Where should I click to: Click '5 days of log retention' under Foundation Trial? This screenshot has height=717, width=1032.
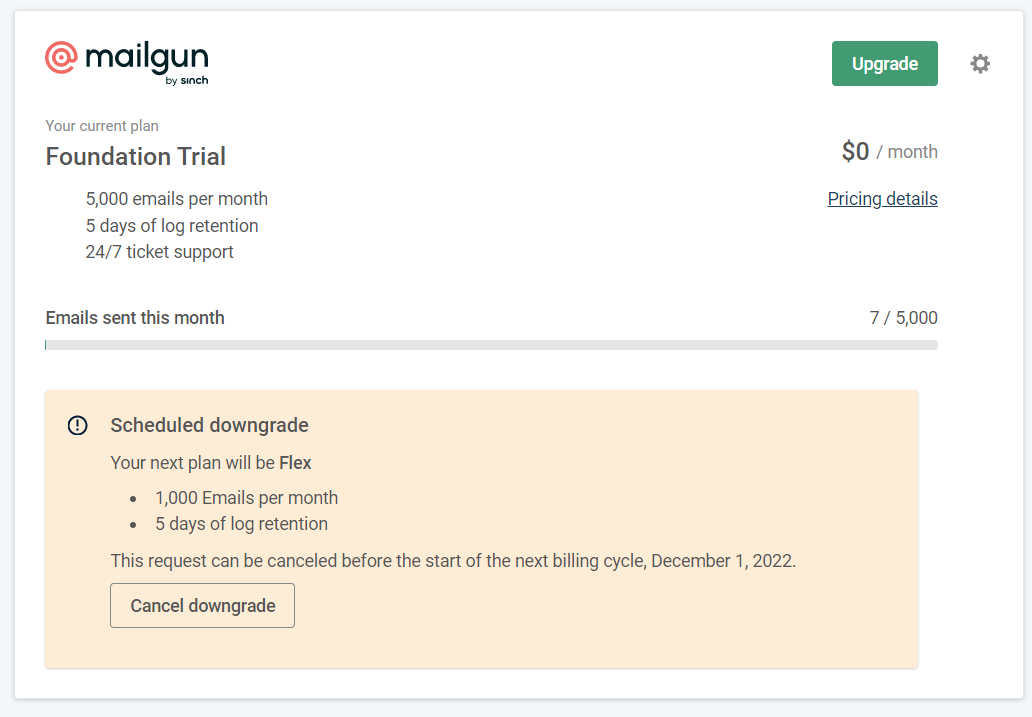click(172, 226)
